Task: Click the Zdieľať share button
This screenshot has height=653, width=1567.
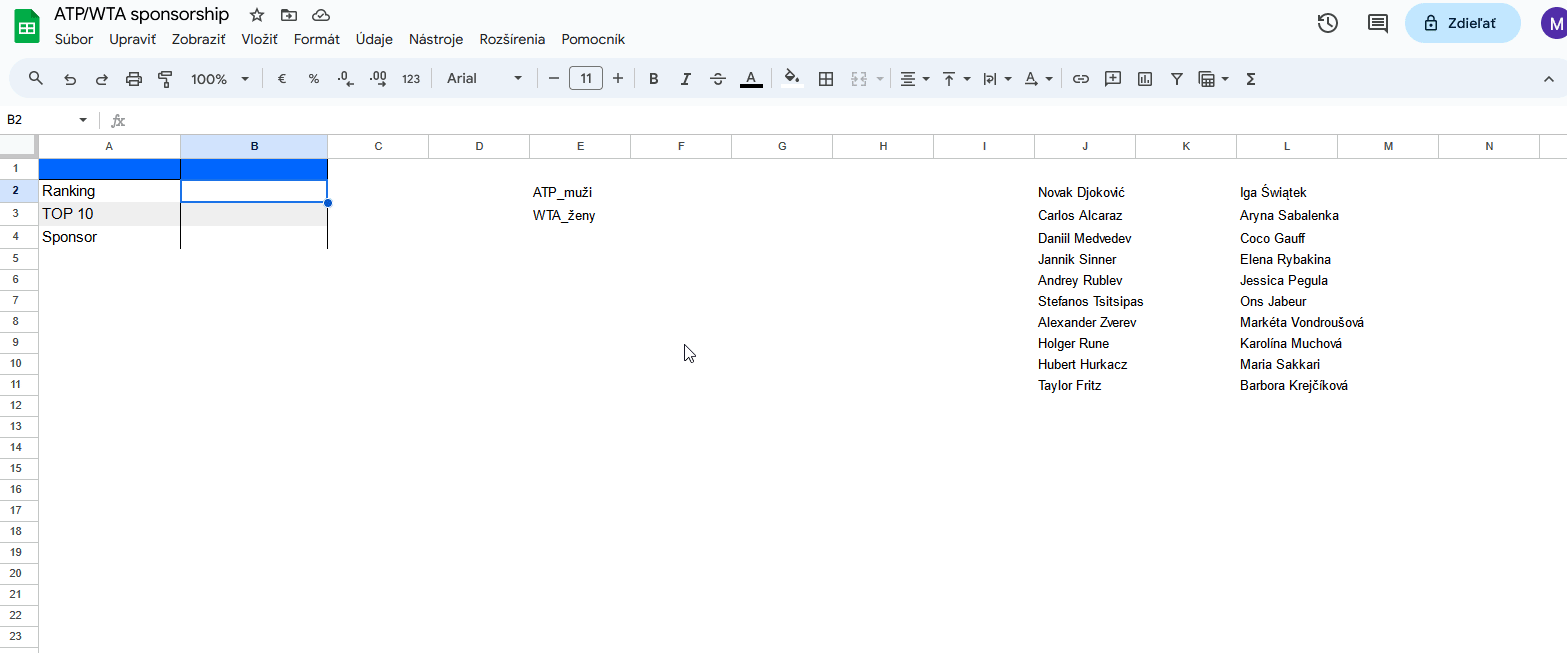Action: click(x=1462, y=23)
